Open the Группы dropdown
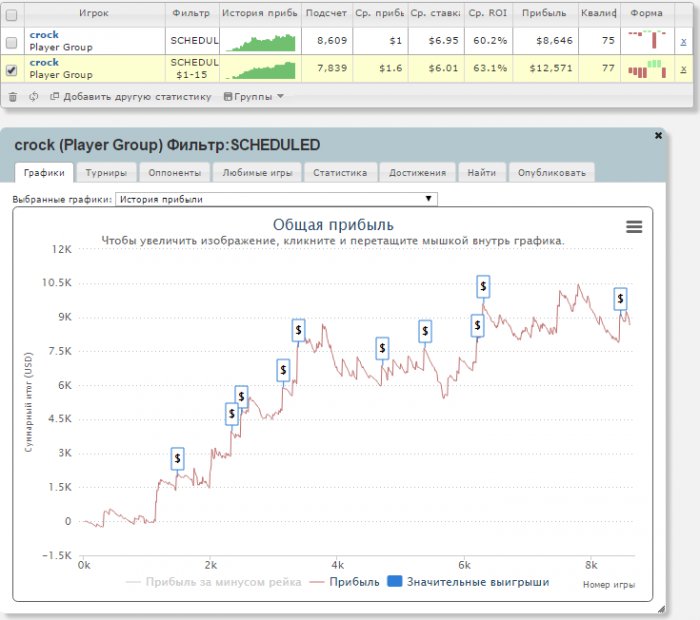The image size is (700, 620). pyautogui.click(x=254, y=96)
